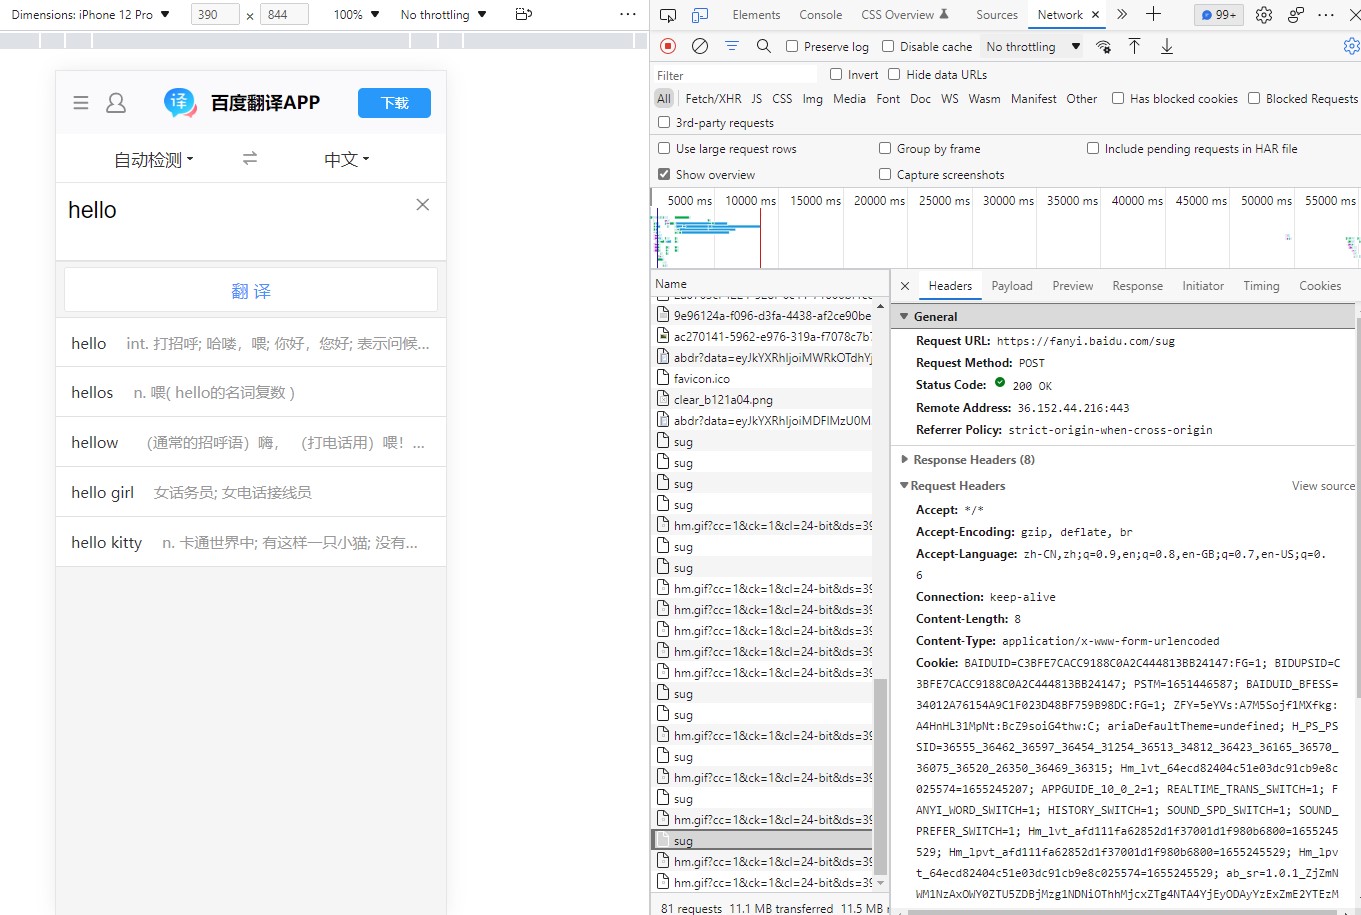The image size is (1361, 915).
Task: Switch to Console tab
Action: [821, 15]
